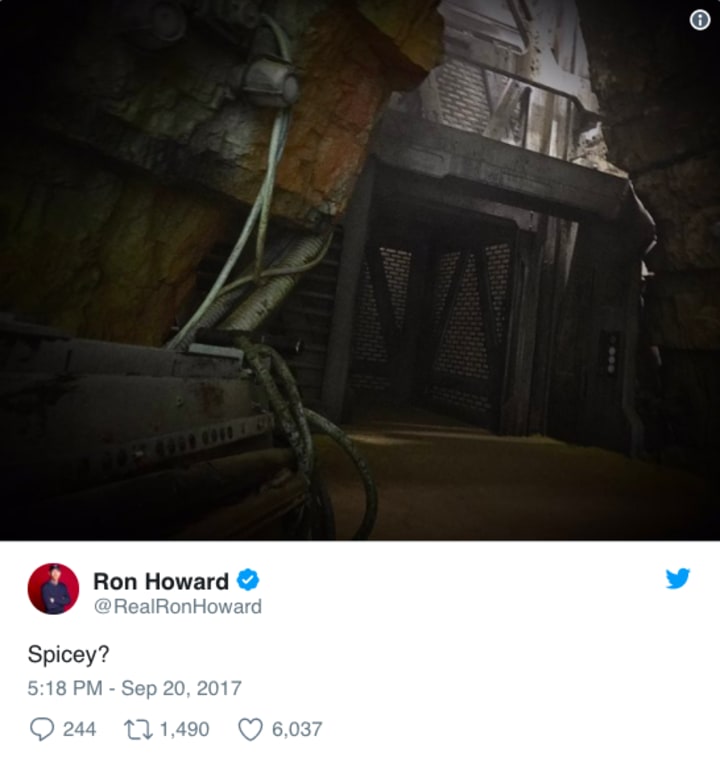Enlarge photo at the metal grate doors
Viewport: 720px width, 761px height.
(x=432, y=325)
